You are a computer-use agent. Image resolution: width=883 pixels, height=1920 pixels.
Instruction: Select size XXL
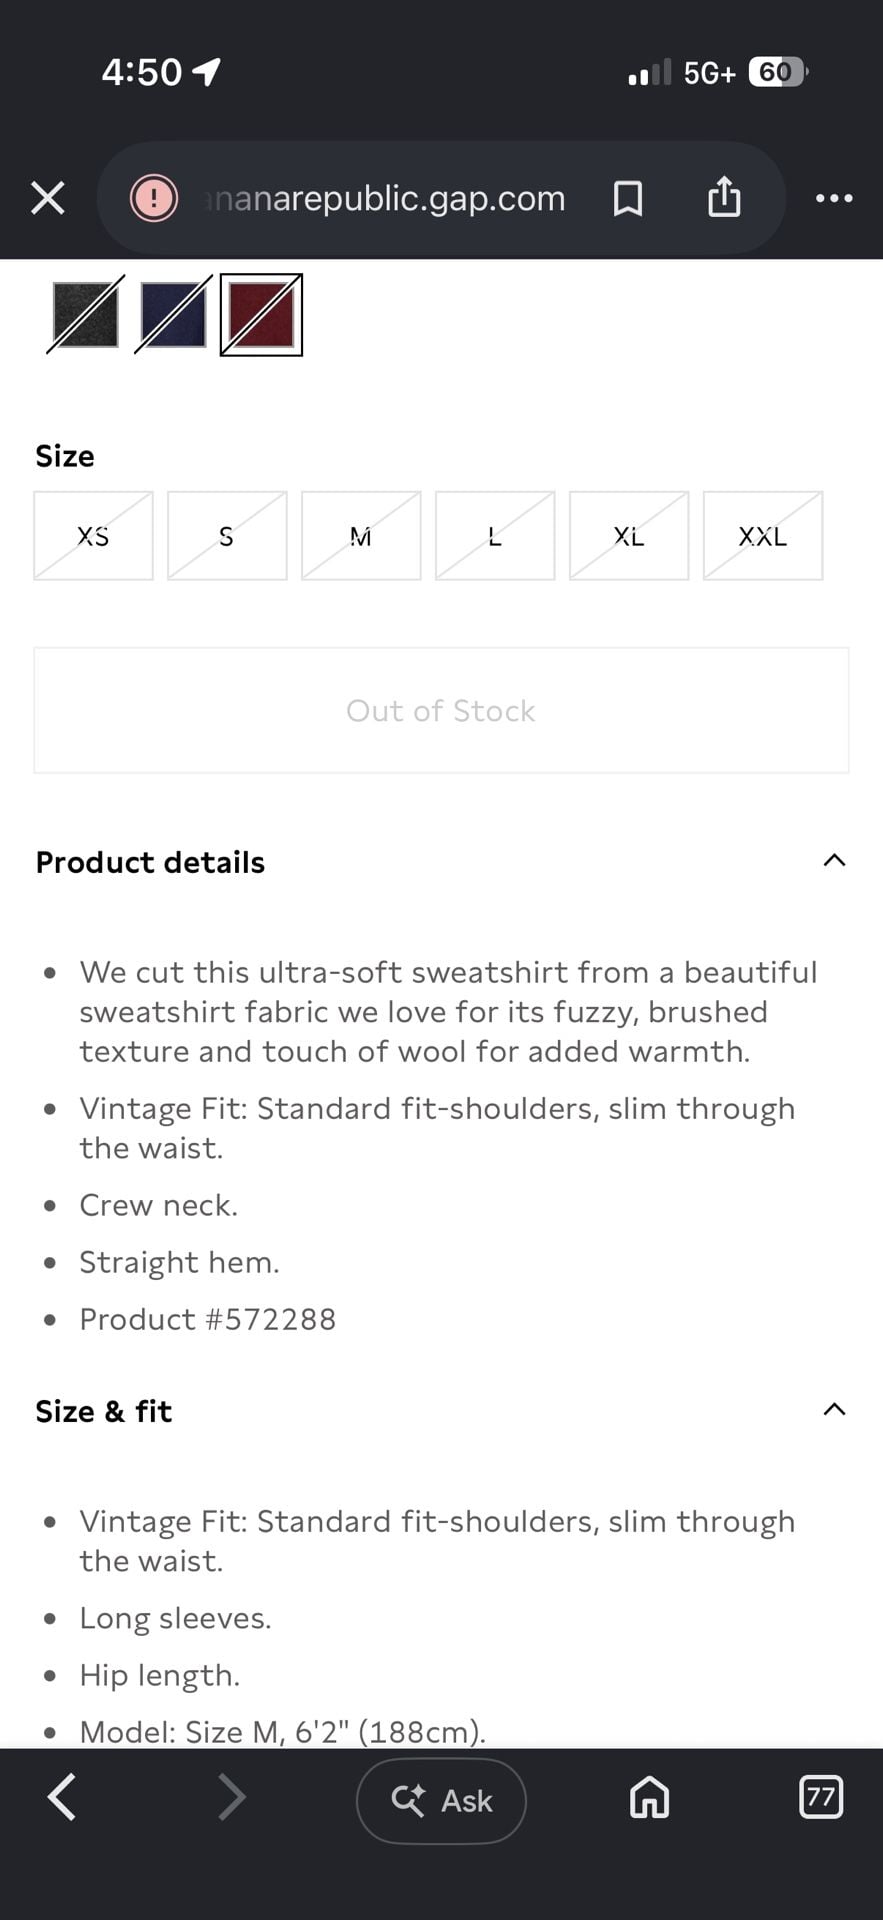(763, 536)
